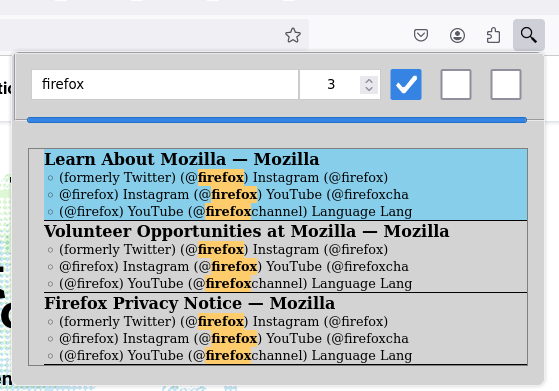This screenshot has height=391, width=559.
Task: Open result "Firefox Privacy Notice — Mozilla"
Action: pos(189,303)
